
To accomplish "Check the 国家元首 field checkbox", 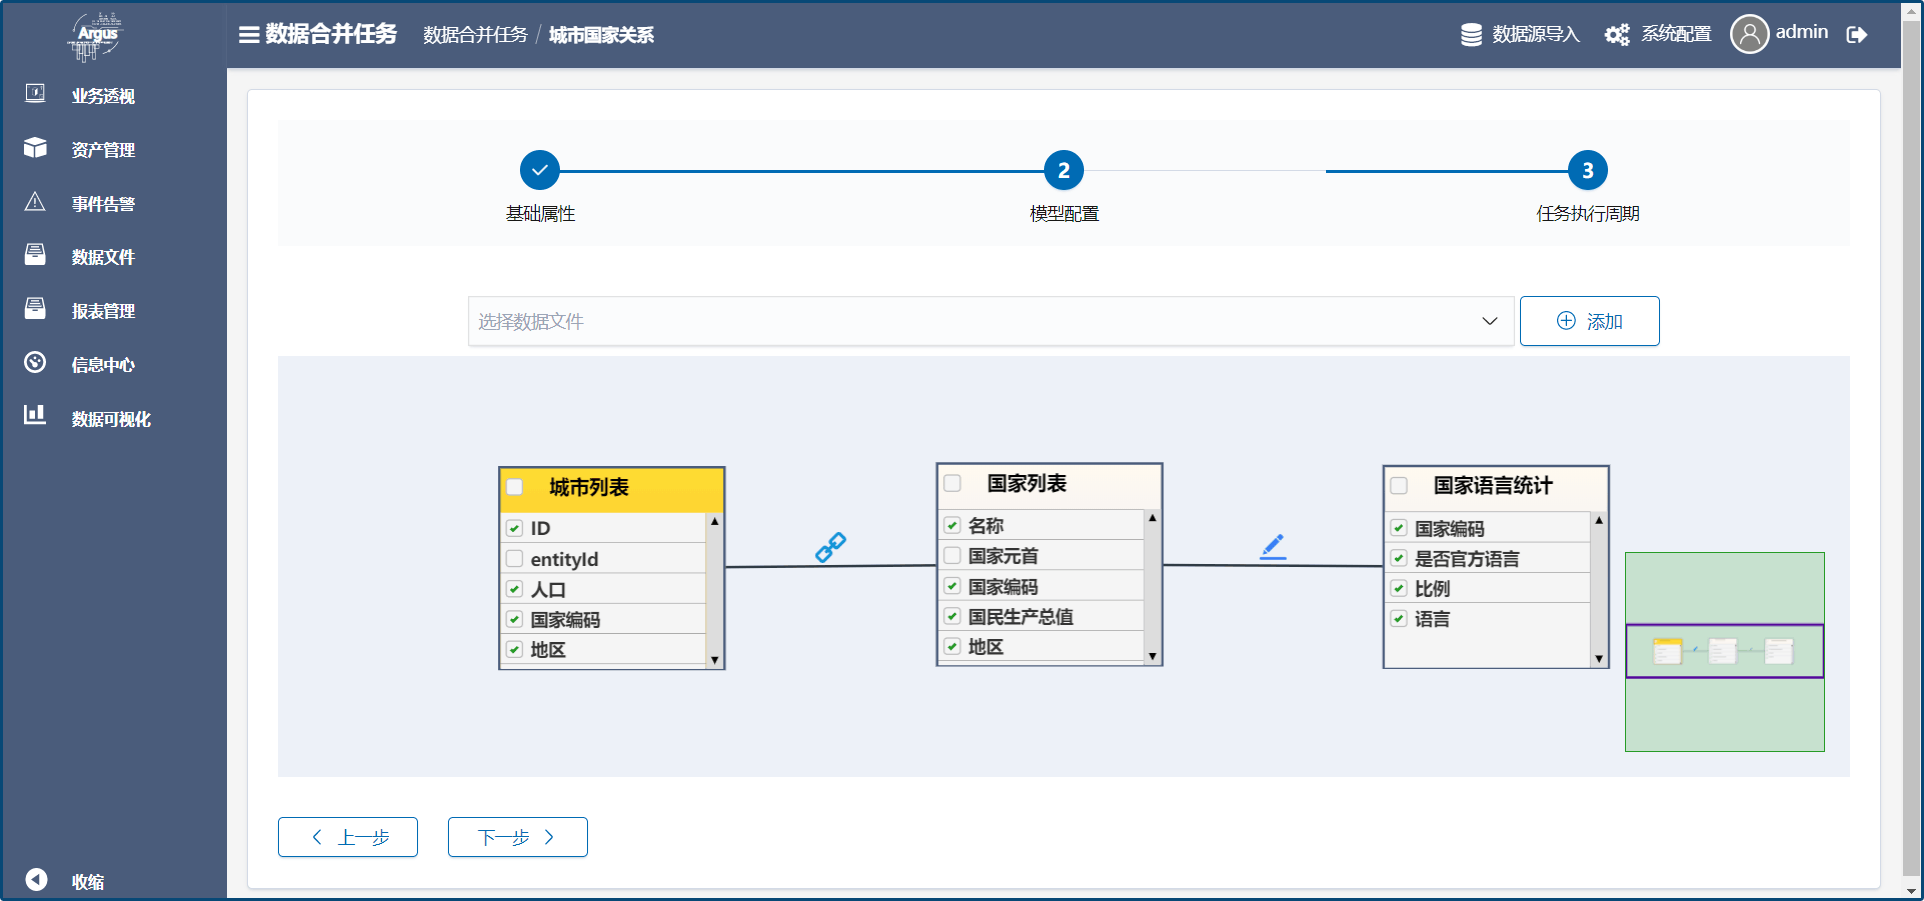I will [953, 556].
